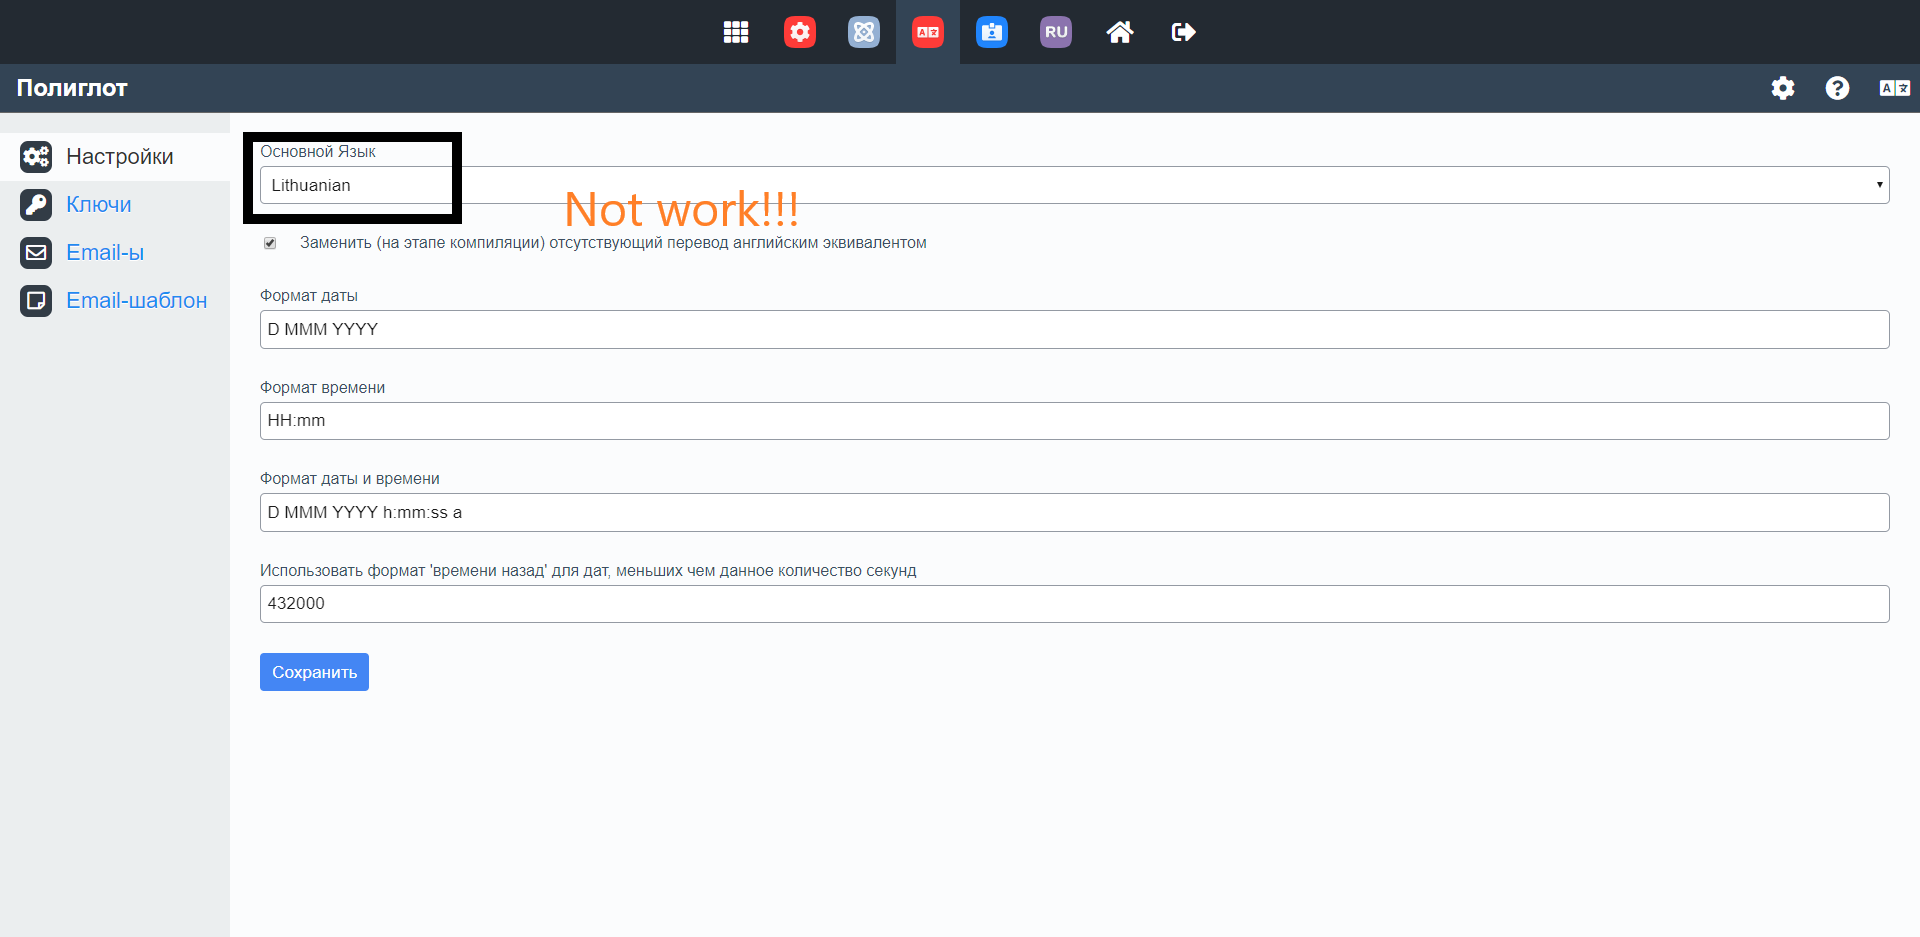Select the red translation app icon

pos(928,32)
